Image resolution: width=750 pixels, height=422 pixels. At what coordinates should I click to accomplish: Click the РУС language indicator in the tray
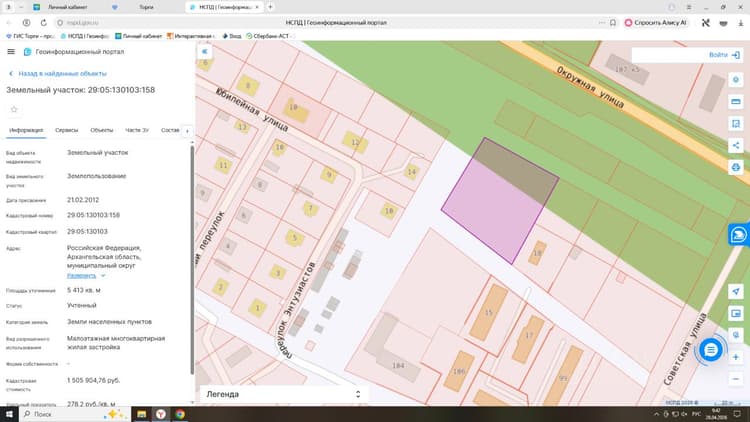pyautogui.click(x=696, y=414)
